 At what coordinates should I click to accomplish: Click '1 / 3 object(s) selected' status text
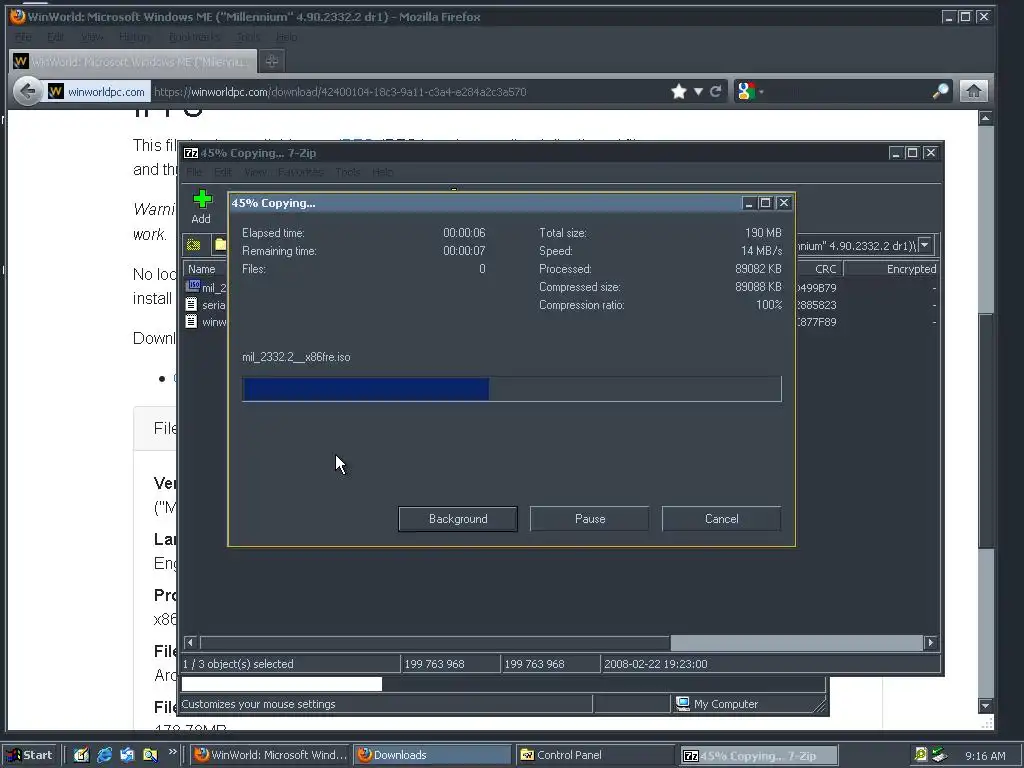click(238, 664)
